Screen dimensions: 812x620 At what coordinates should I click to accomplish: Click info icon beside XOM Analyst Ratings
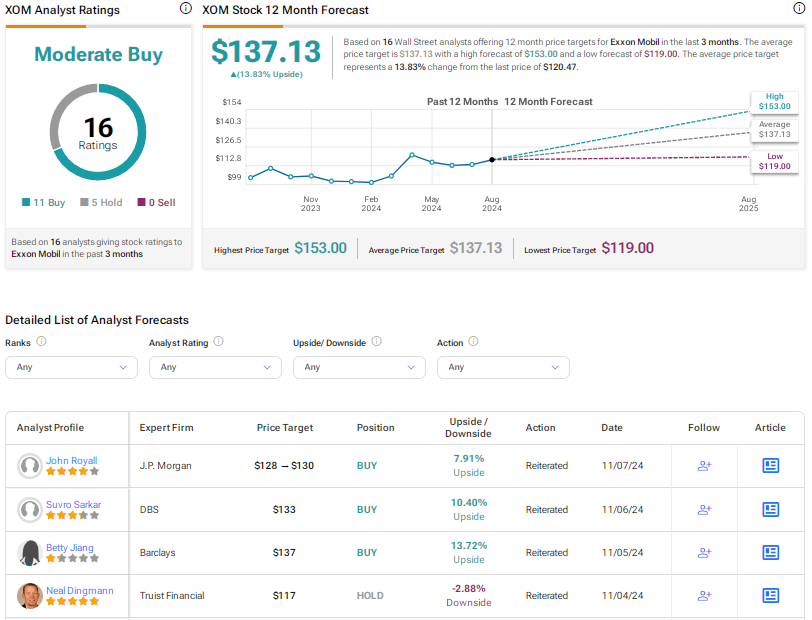(185, 9)
